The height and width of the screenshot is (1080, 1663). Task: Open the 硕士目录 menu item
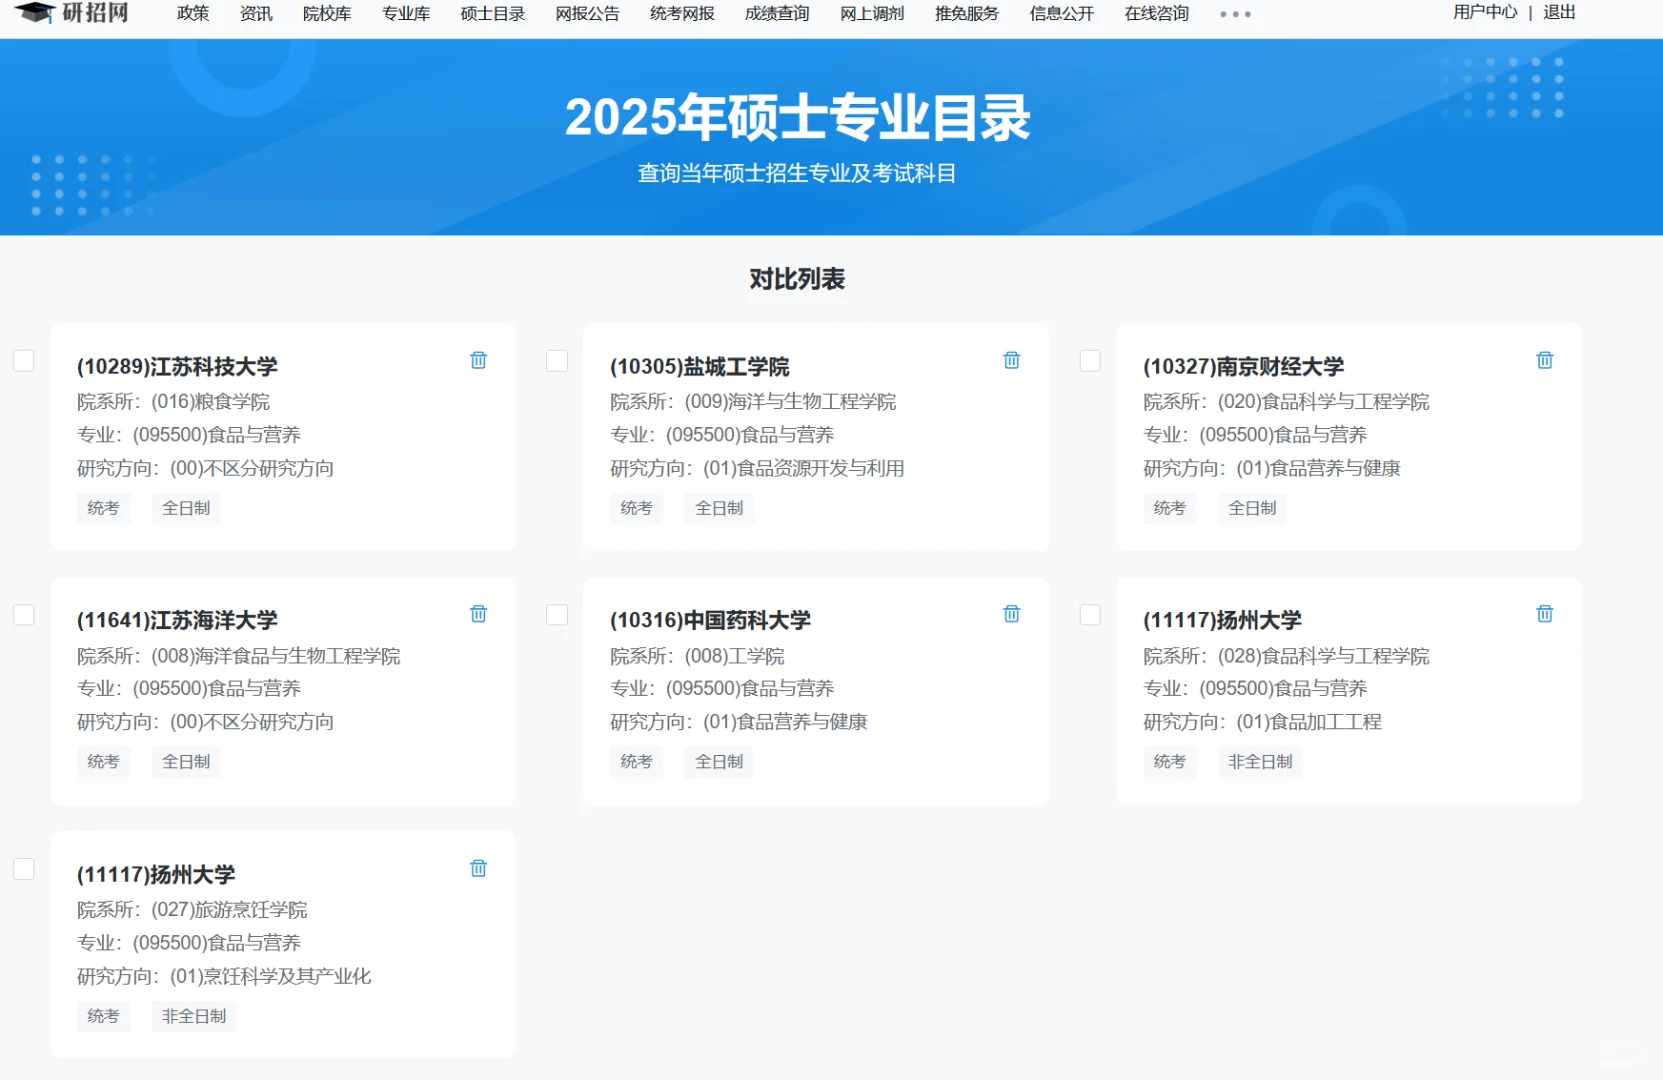pos(491,14)
